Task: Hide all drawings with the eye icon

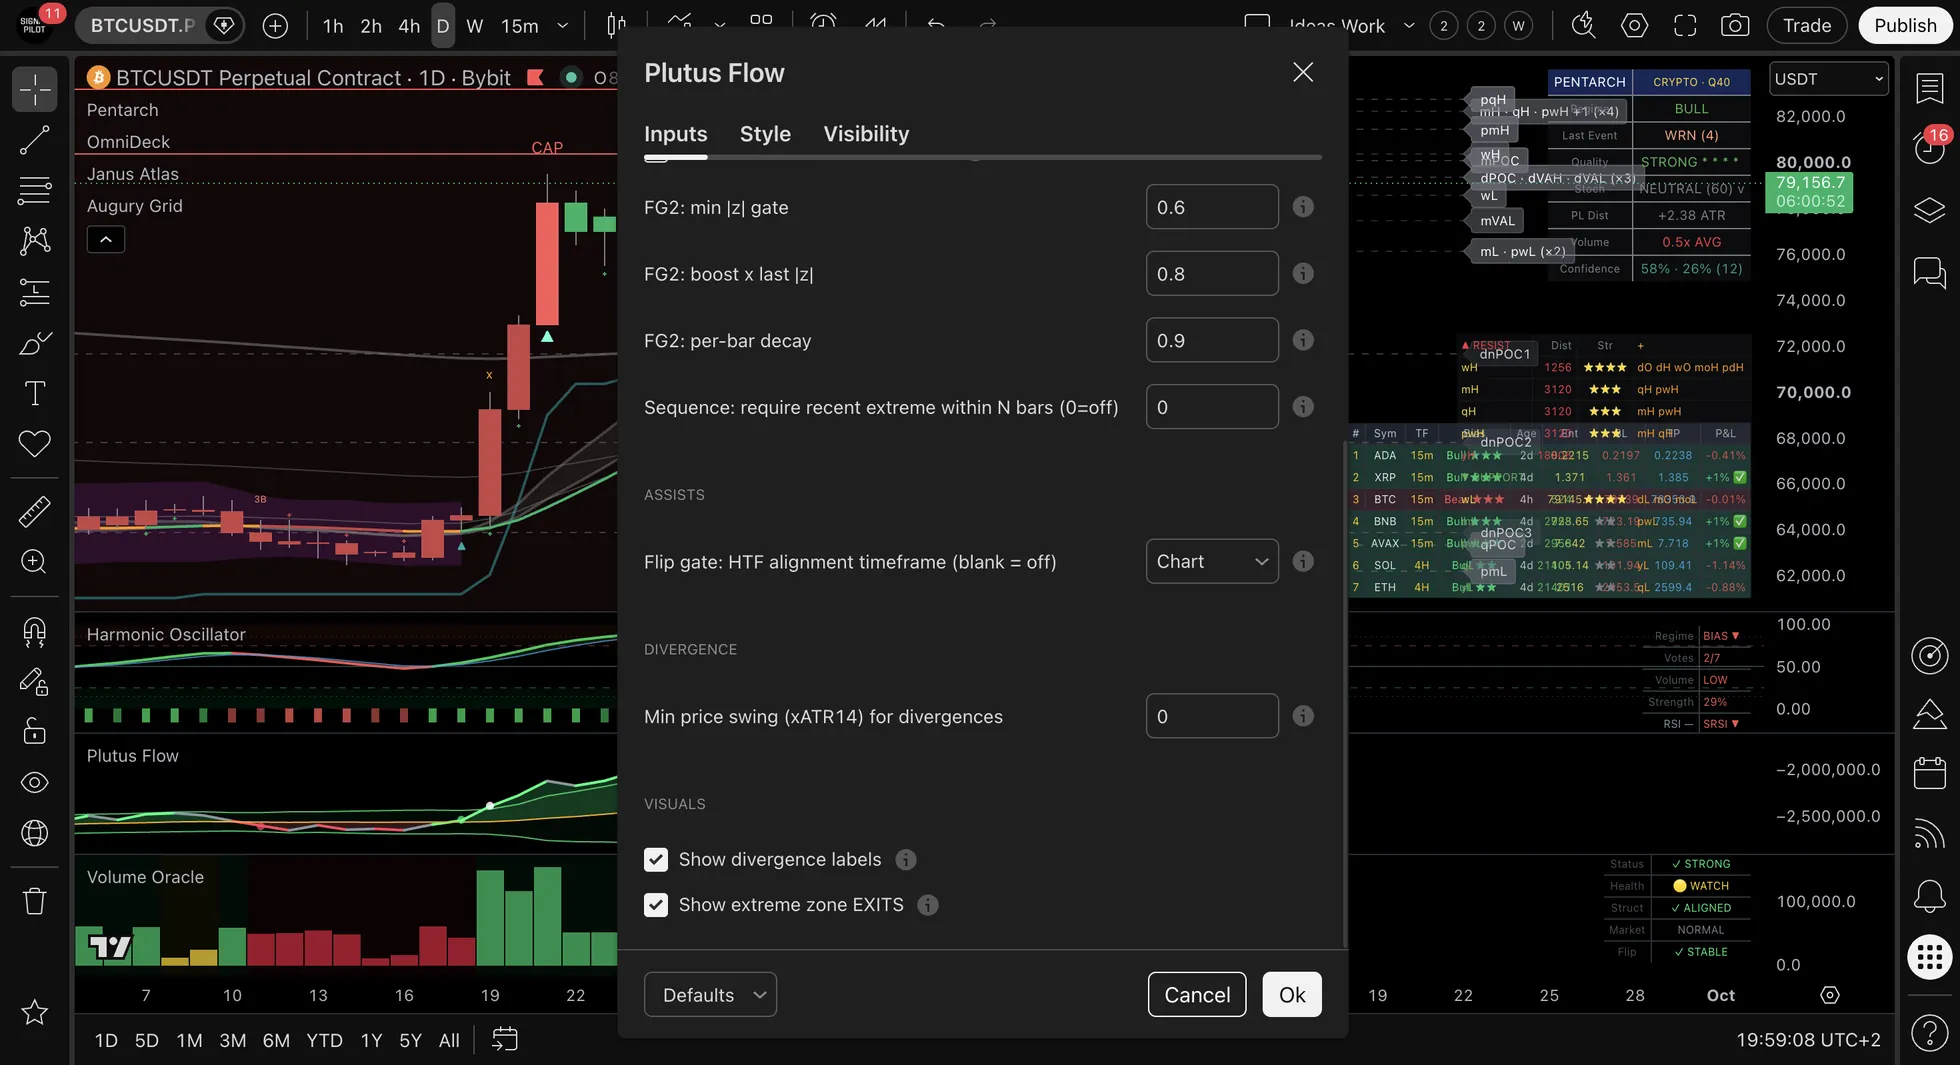Action: tap(34, 782)
